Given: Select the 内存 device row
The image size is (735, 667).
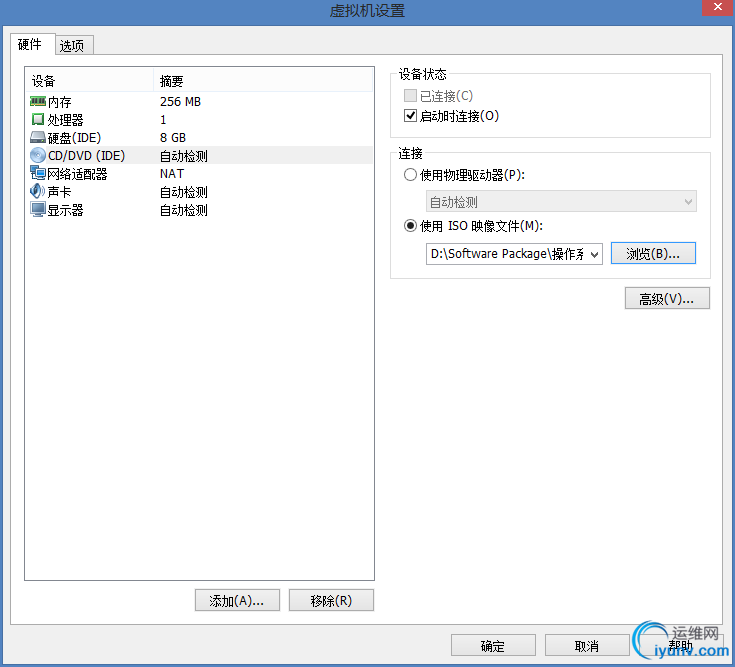Looking at the screenshot, I should [x=200, y=101].
